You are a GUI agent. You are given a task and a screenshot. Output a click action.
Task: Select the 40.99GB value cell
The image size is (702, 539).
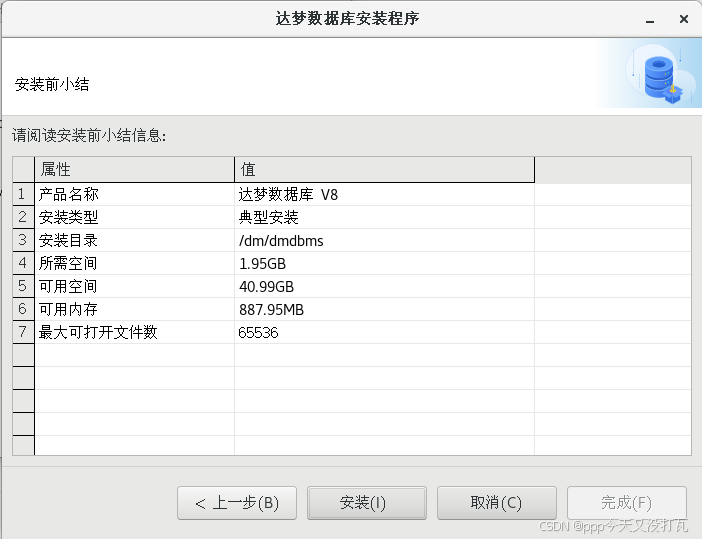[385, 287]
